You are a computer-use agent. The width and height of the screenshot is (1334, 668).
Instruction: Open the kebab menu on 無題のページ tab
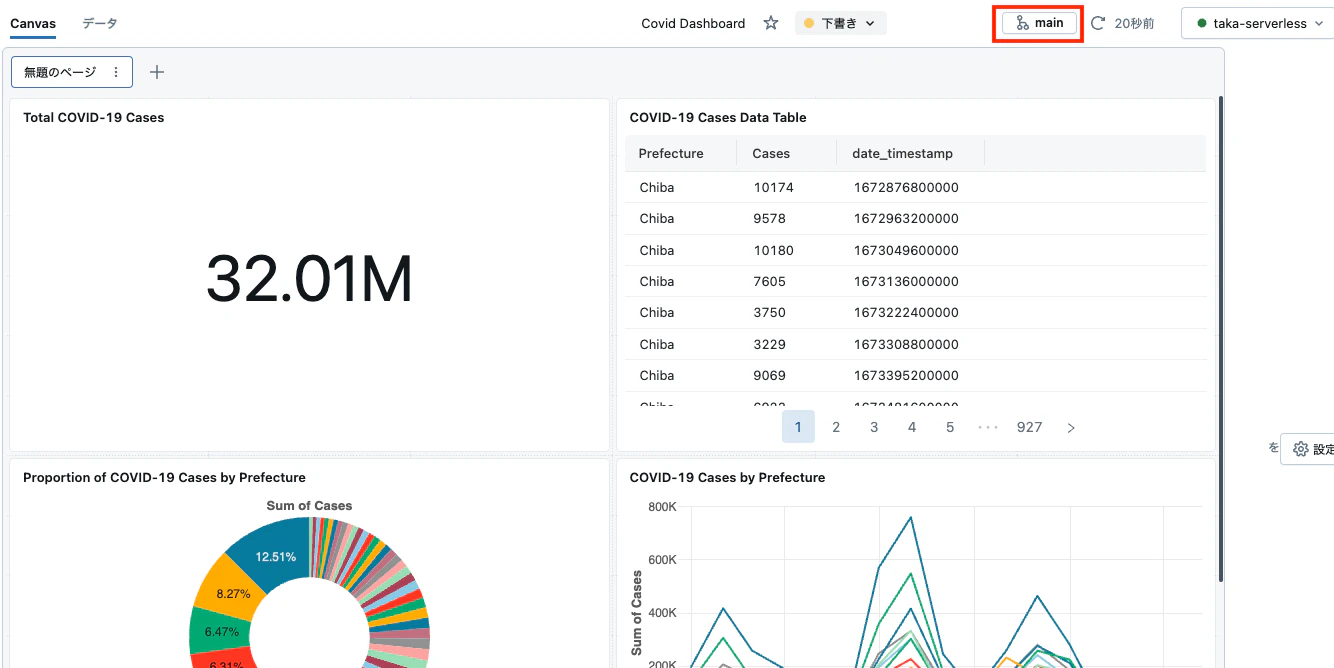pos(116,72)
